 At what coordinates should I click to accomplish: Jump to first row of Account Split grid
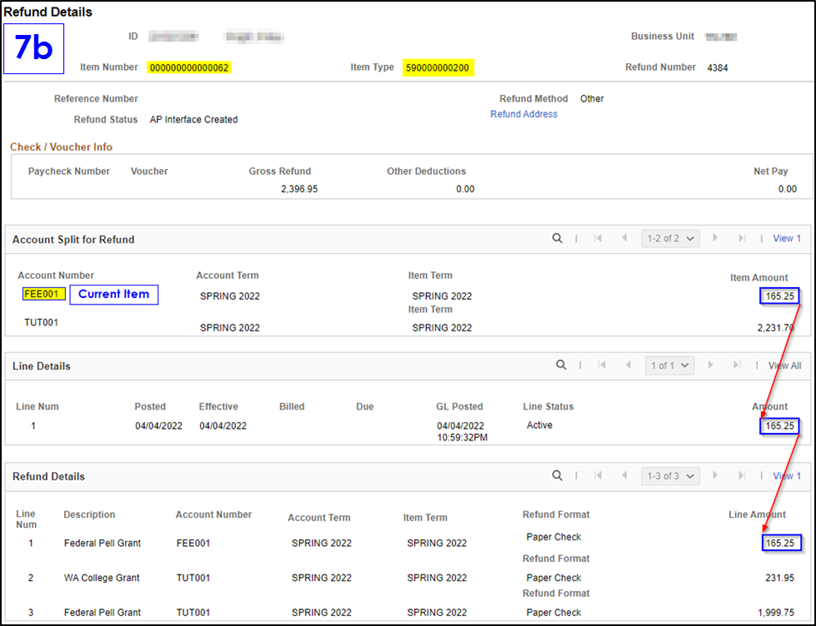[599, 239]
